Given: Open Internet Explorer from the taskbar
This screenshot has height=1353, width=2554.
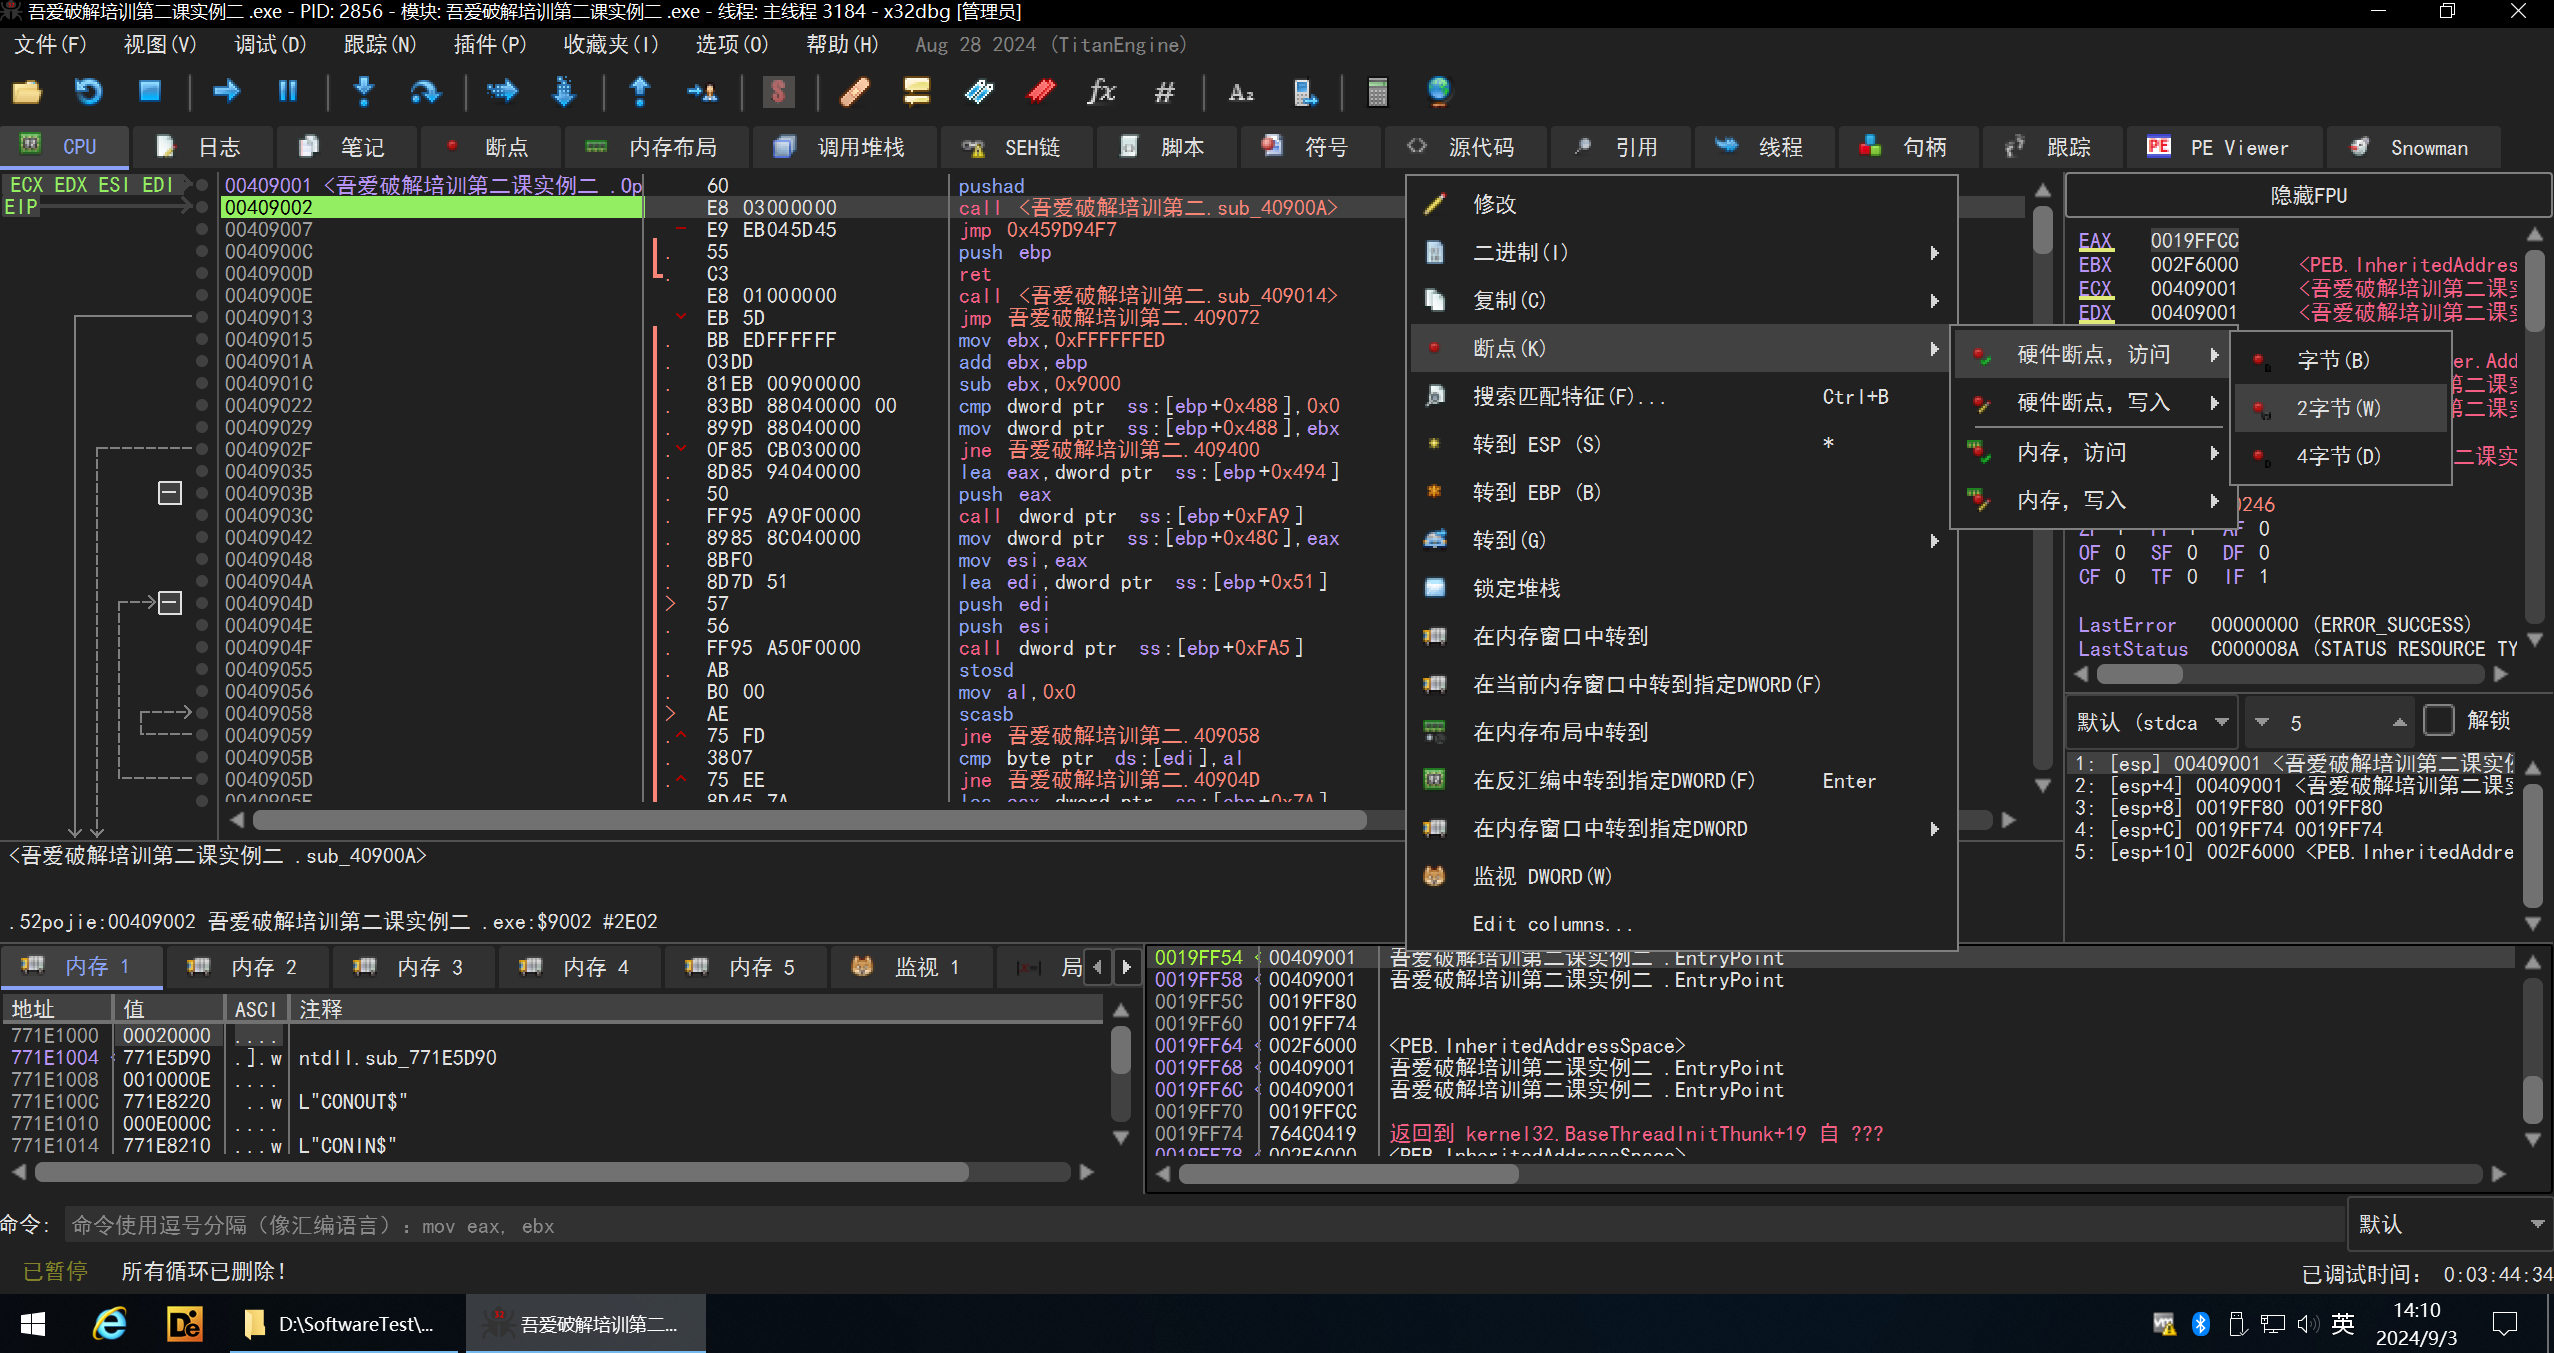Looking at the screenshot, I should point(110,1324).
